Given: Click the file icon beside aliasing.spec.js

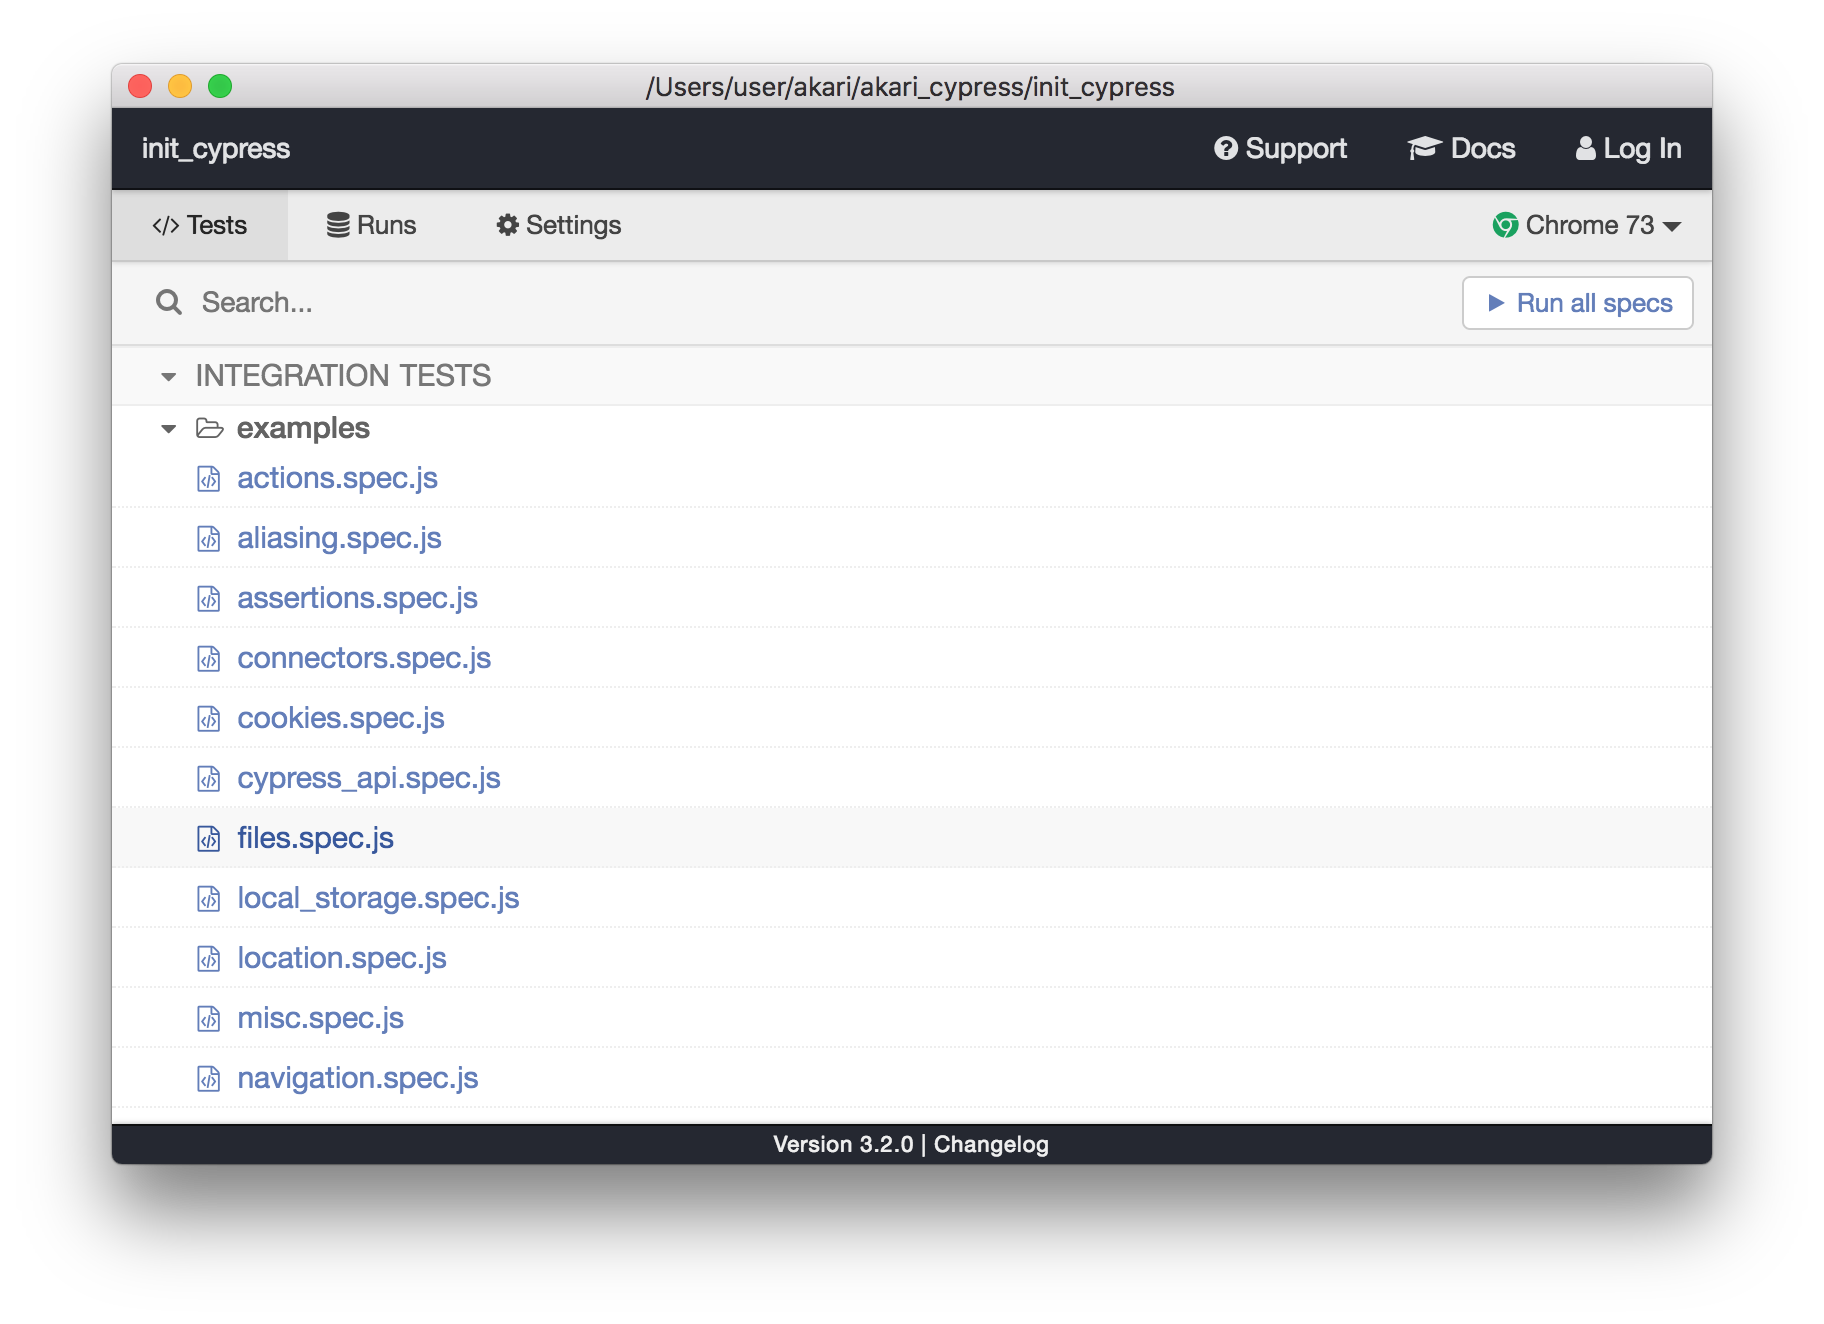Looking at the screenshot, I should [208, 539].
